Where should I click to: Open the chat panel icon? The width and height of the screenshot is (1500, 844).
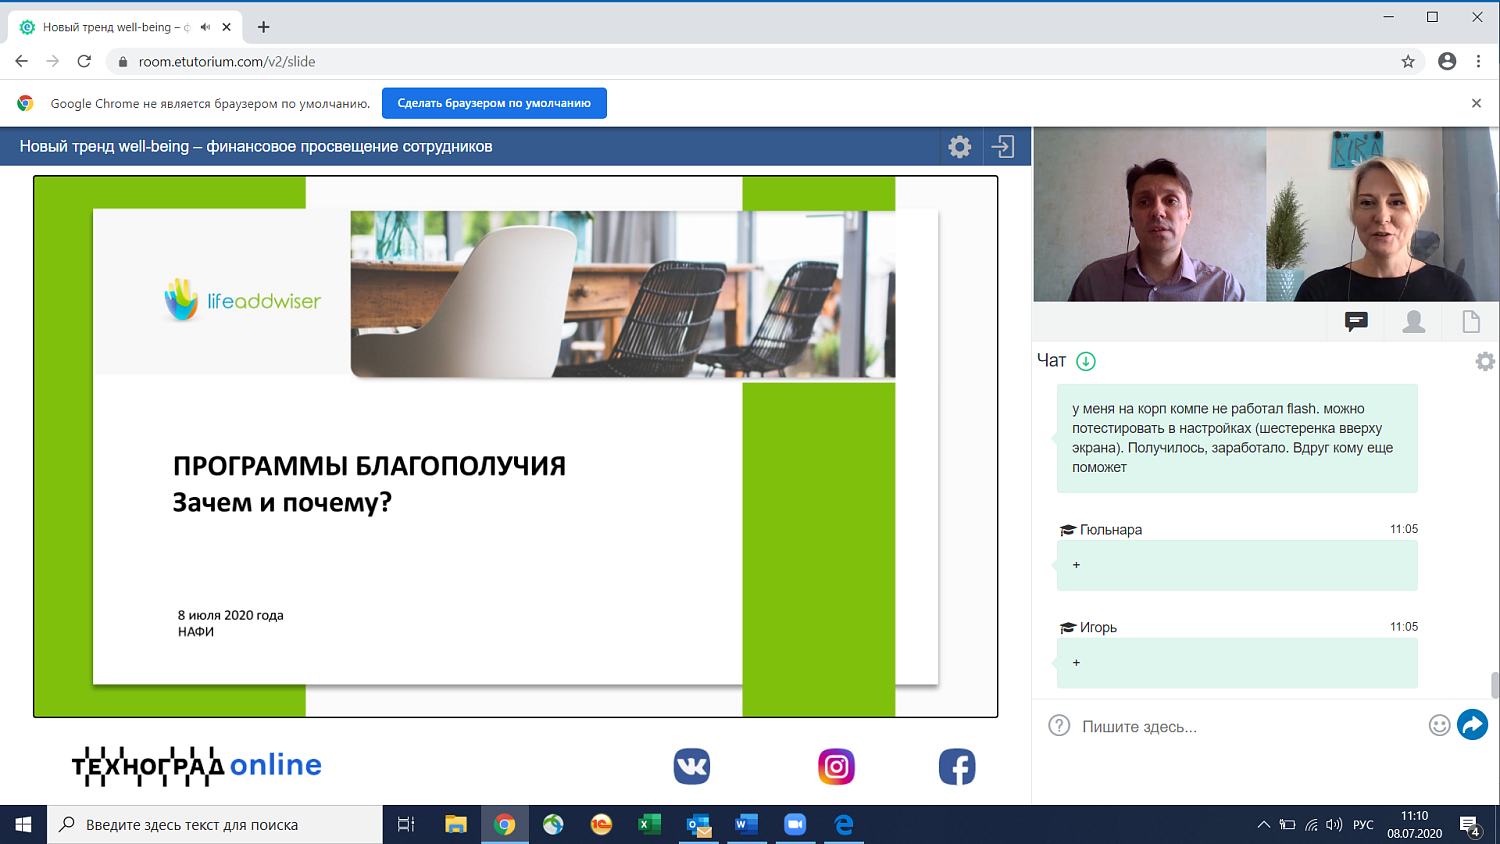click(x=1356, y=321)
